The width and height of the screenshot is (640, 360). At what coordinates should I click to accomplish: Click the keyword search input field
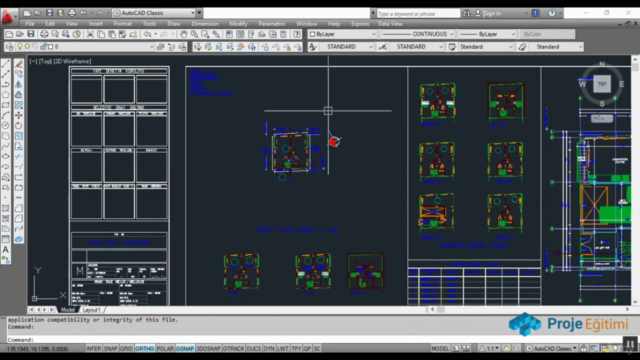coord(418,13)
